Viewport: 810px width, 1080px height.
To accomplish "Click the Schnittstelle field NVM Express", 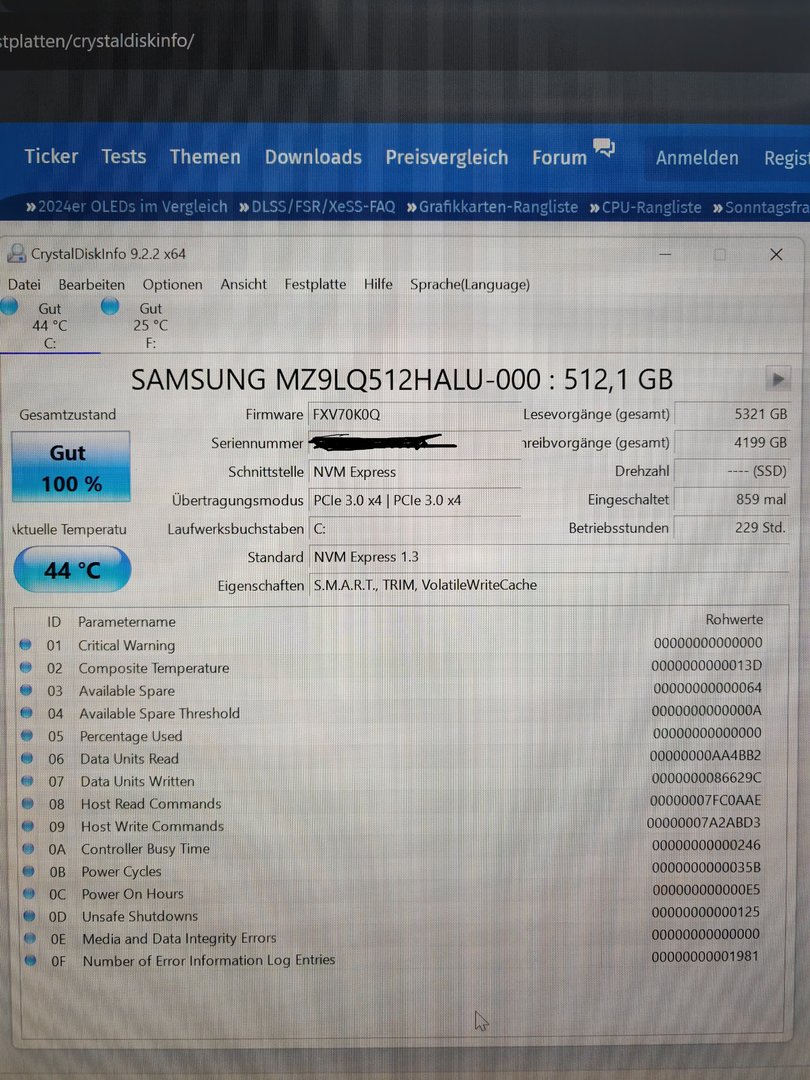I will (x=415, y=472).
